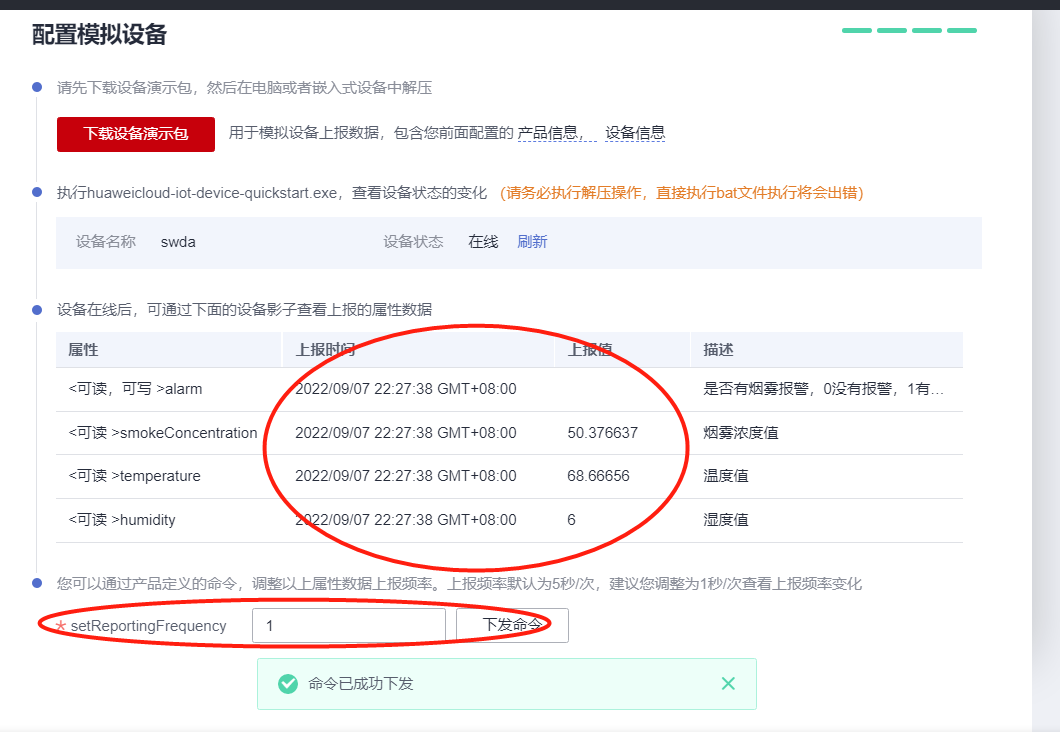Click the humidity property cell
The height and width of the screenshot is (753, 1060).
[122, 520]
